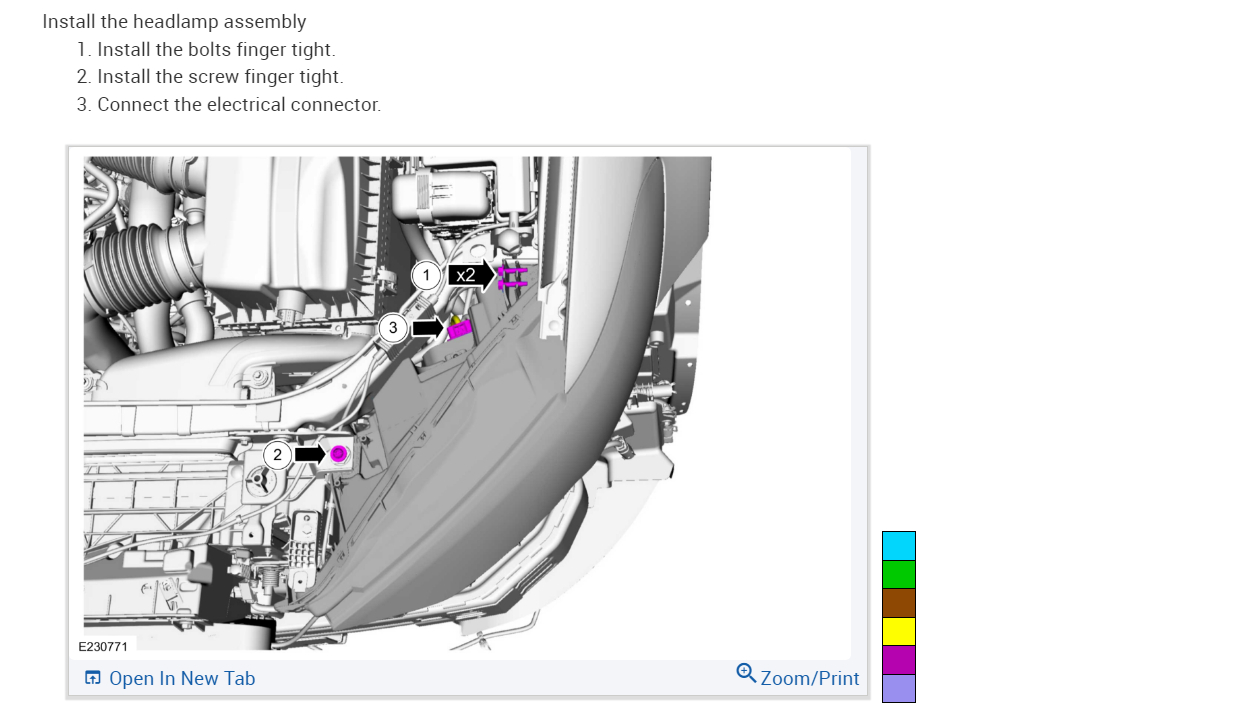Click the Open In New Tab link
The height and width of the screenshot is (716, 1248).
pyautogui.click(x=169, y=678)
